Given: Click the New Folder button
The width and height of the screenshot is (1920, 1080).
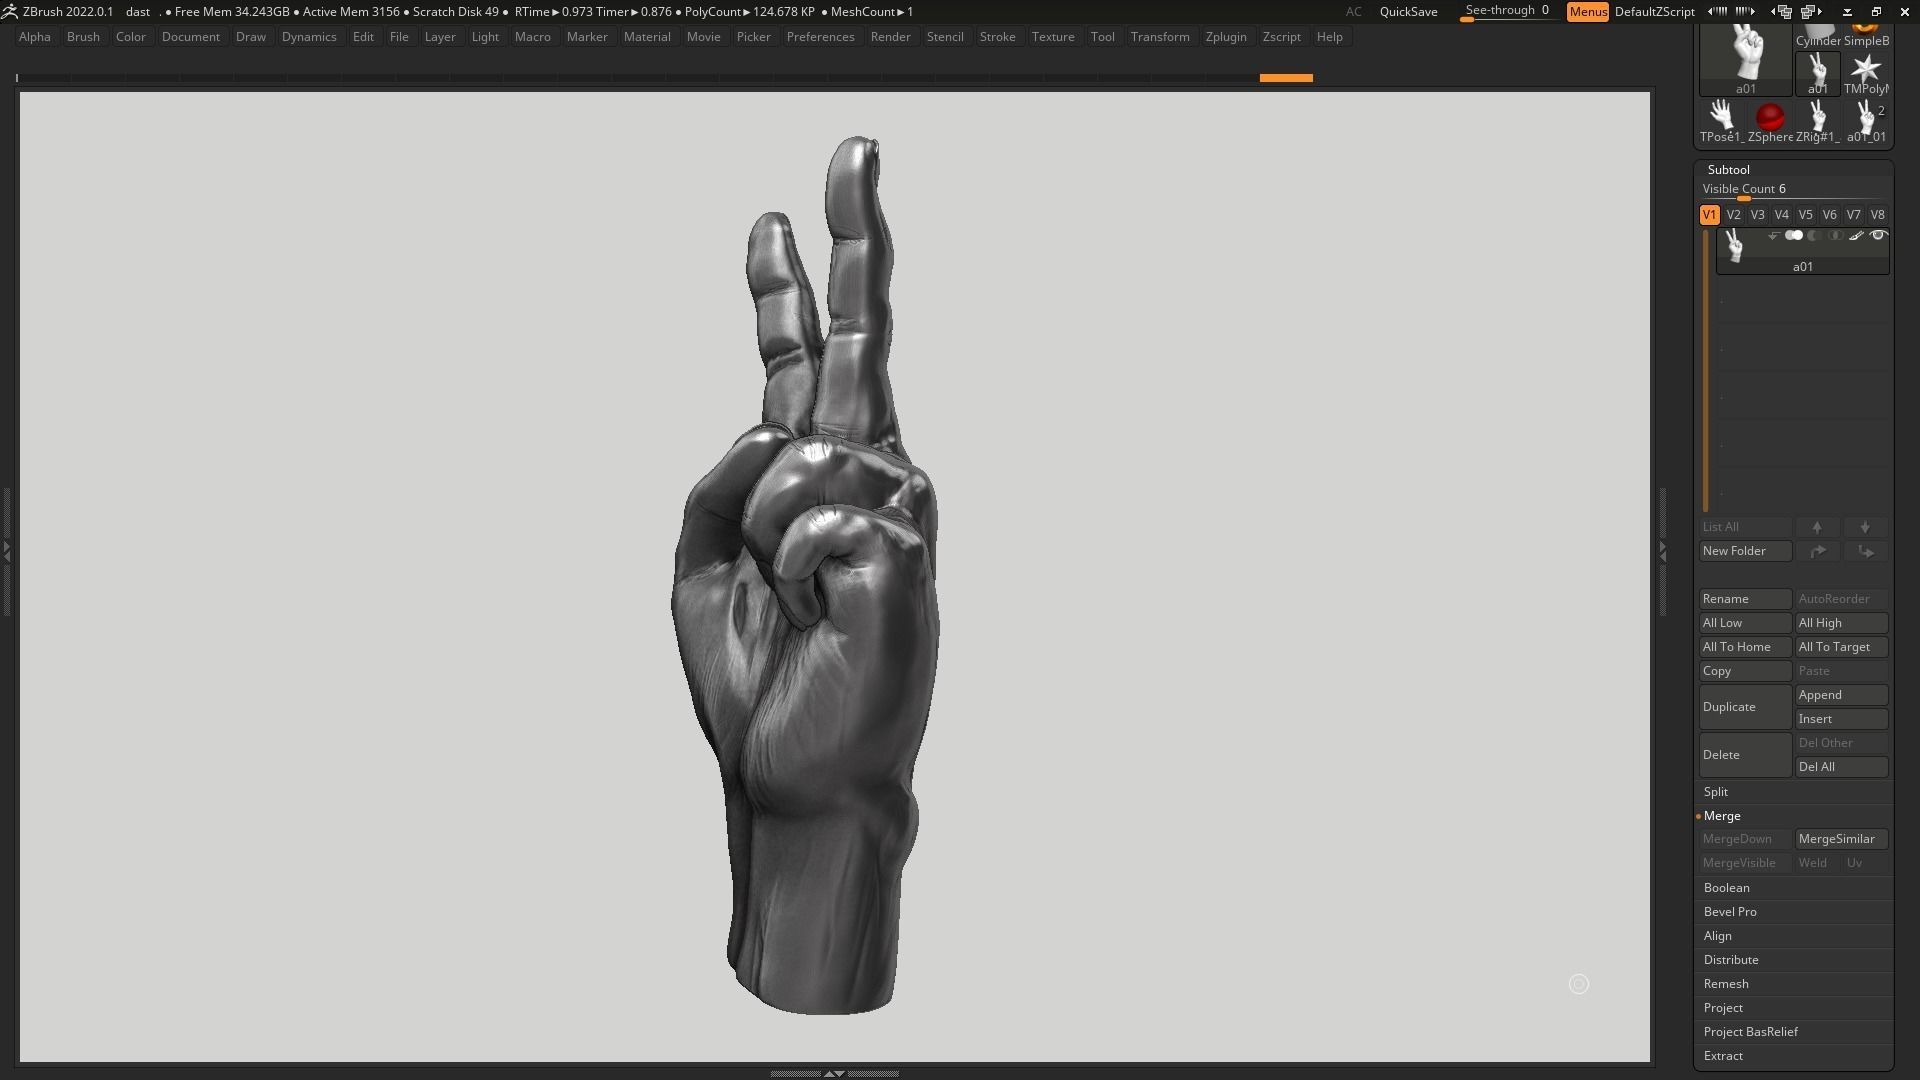Looking at the screenshot, I should (1745, 551).
